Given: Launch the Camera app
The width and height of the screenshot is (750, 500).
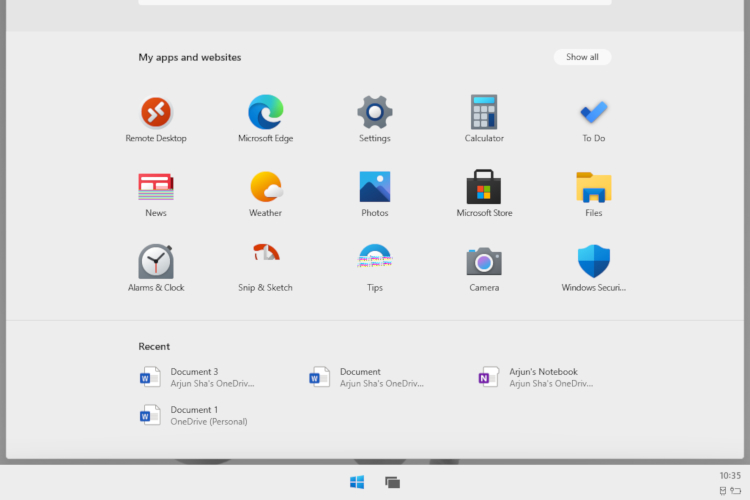Looking at the screenshot, I should coord(484,269).
